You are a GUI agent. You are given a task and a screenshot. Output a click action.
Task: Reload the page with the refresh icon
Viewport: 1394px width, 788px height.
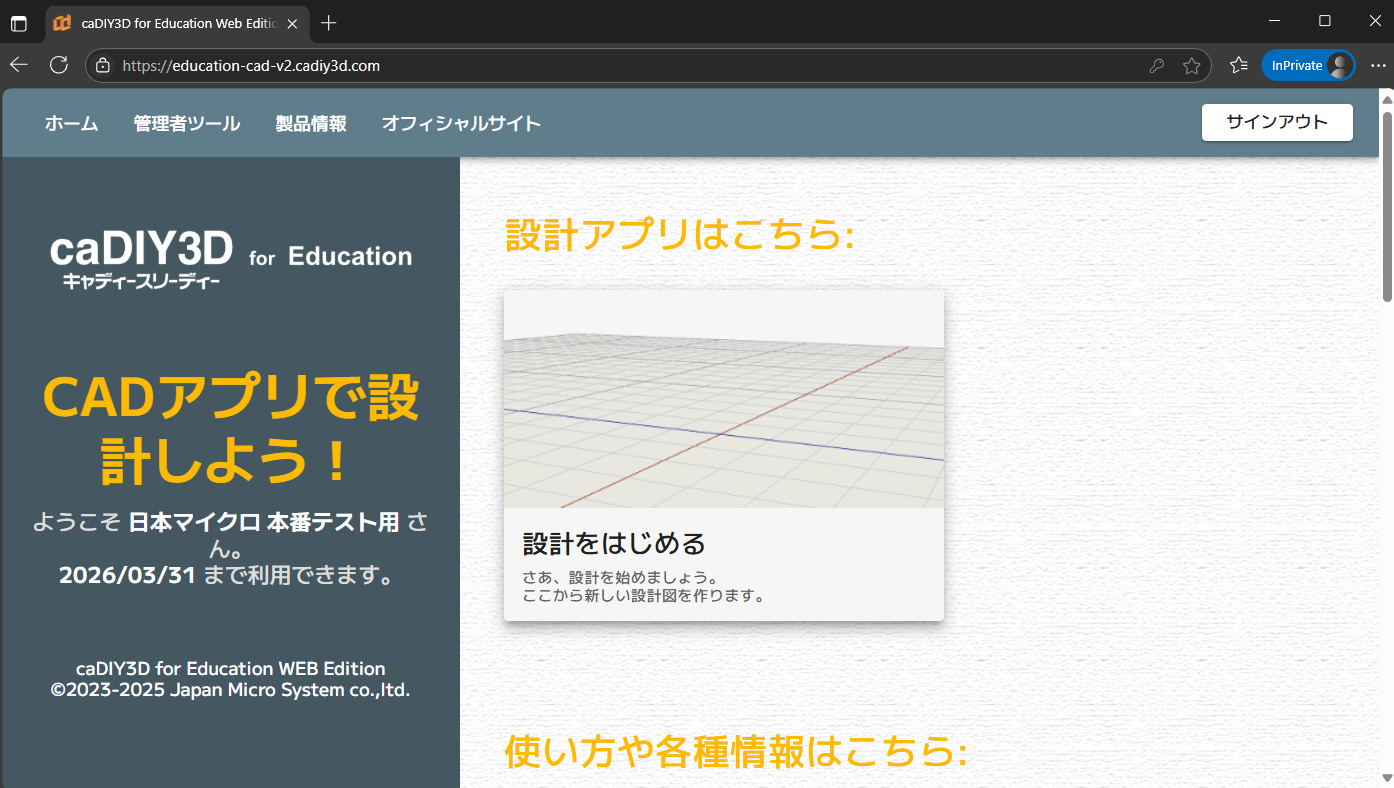[x=59, y=65]
